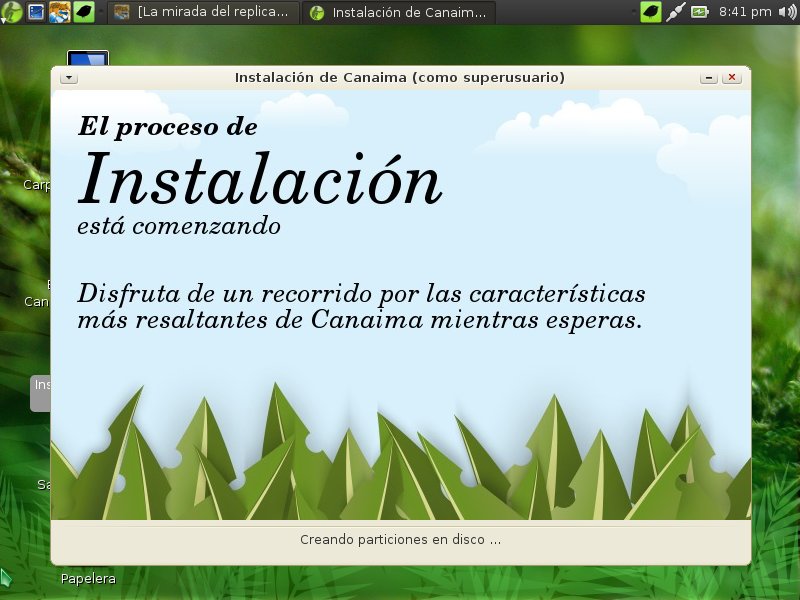The height and width of the screenshot is (600, 800).
Task: Click the green leaf launcher in panel
Action: 84,12
